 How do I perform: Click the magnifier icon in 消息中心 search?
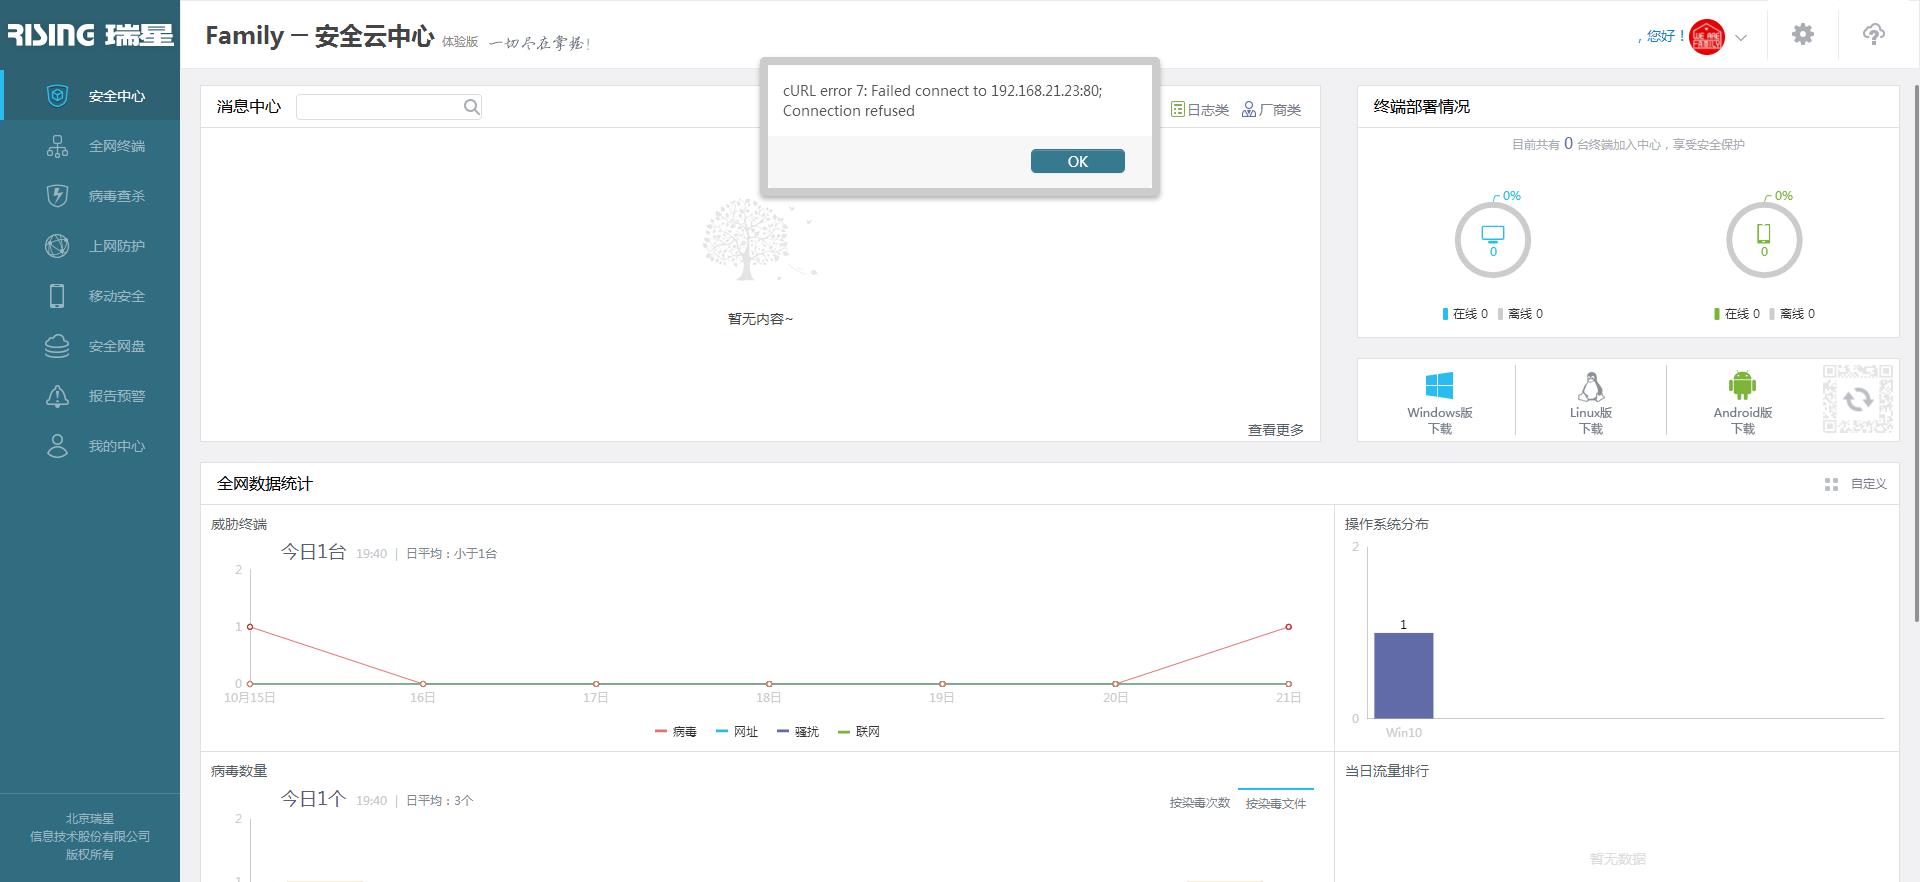(x=472, y=107)
